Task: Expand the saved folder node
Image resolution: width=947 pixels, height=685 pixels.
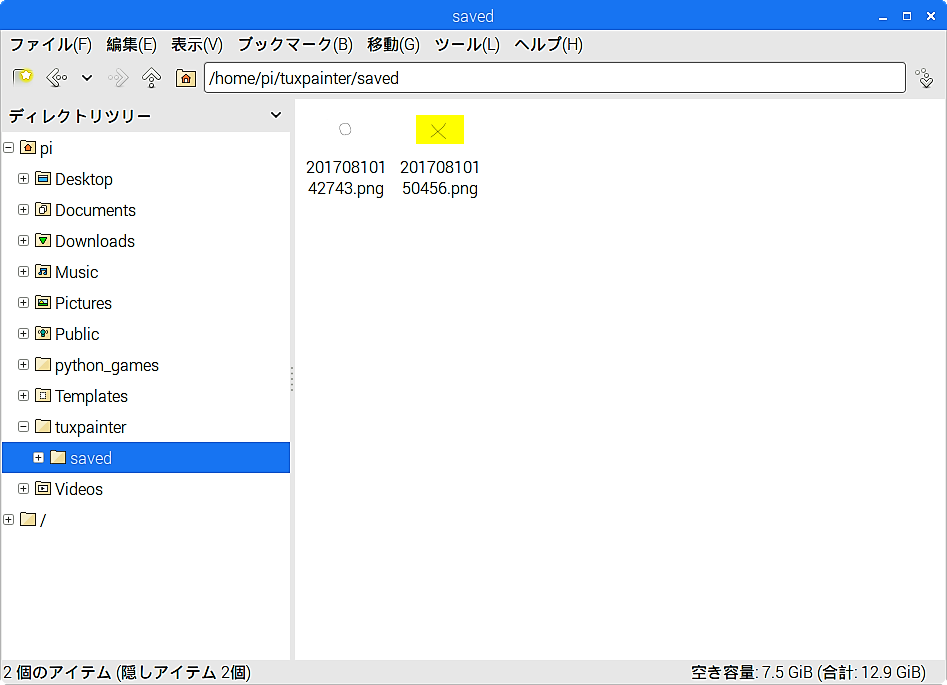Action: click(38, 458)
